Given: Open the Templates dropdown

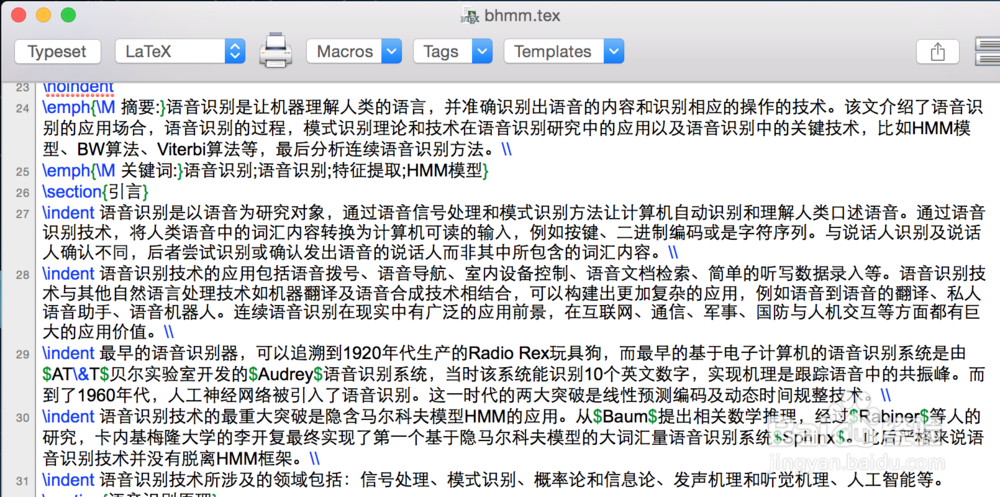Looking at the screenshot, I should 564,52.
